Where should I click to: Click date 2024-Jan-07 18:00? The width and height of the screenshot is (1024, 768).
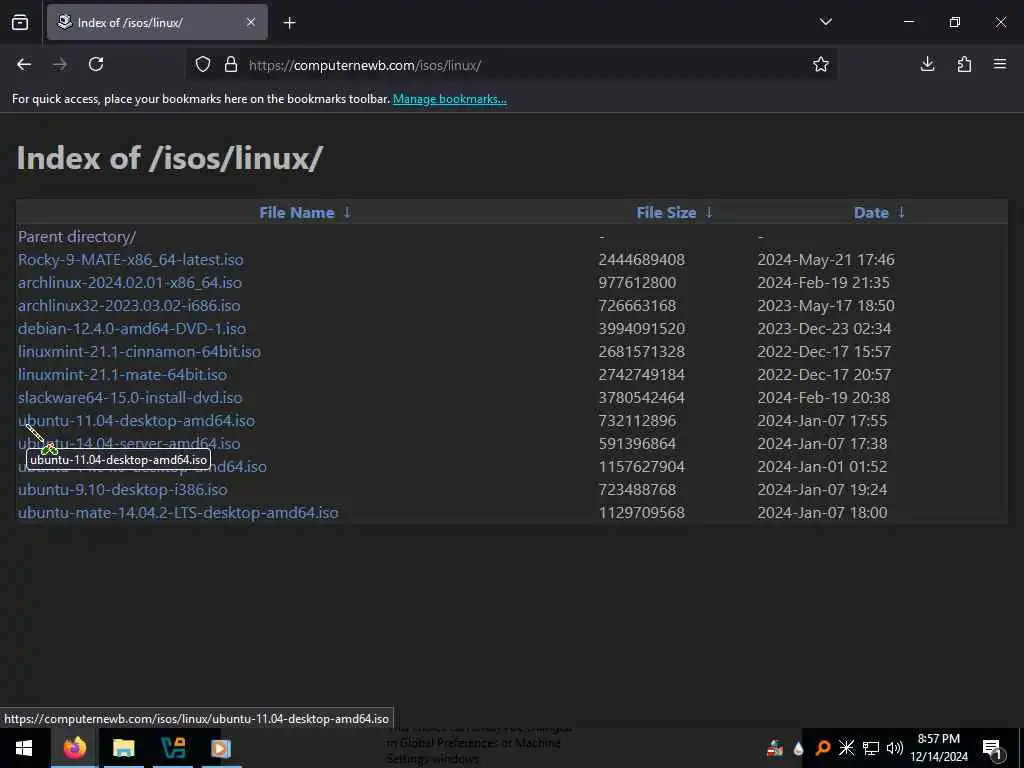coord(822,512)
